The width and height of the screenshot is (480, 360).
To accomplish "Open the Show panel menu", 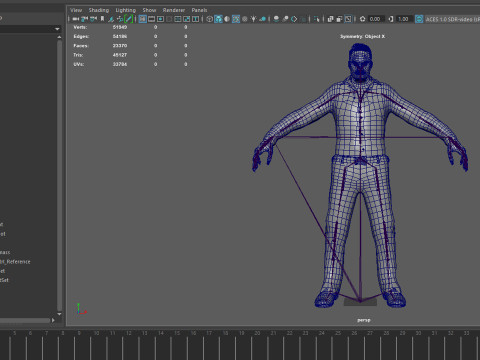I will (149, 10).
